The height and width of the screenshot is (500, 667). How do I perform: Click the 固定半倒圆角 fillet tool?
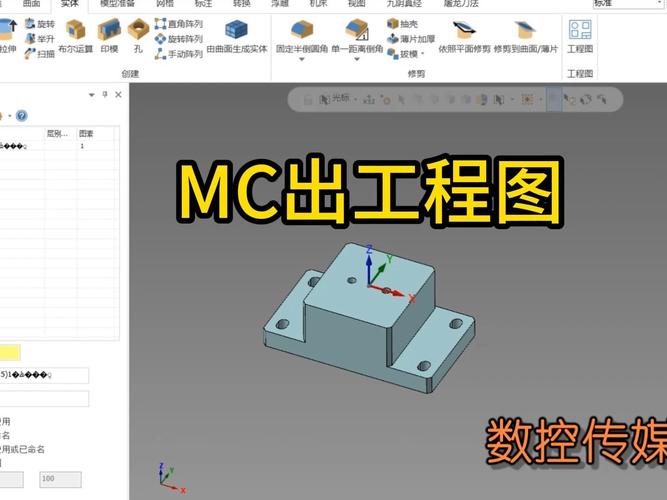[302, 37]
